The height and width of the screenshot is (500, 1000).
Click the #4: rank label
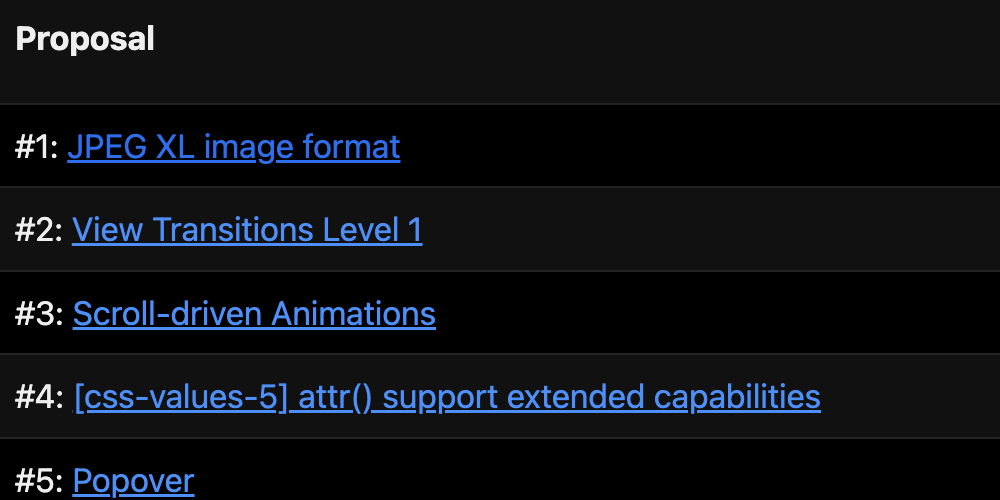point(40,398)
